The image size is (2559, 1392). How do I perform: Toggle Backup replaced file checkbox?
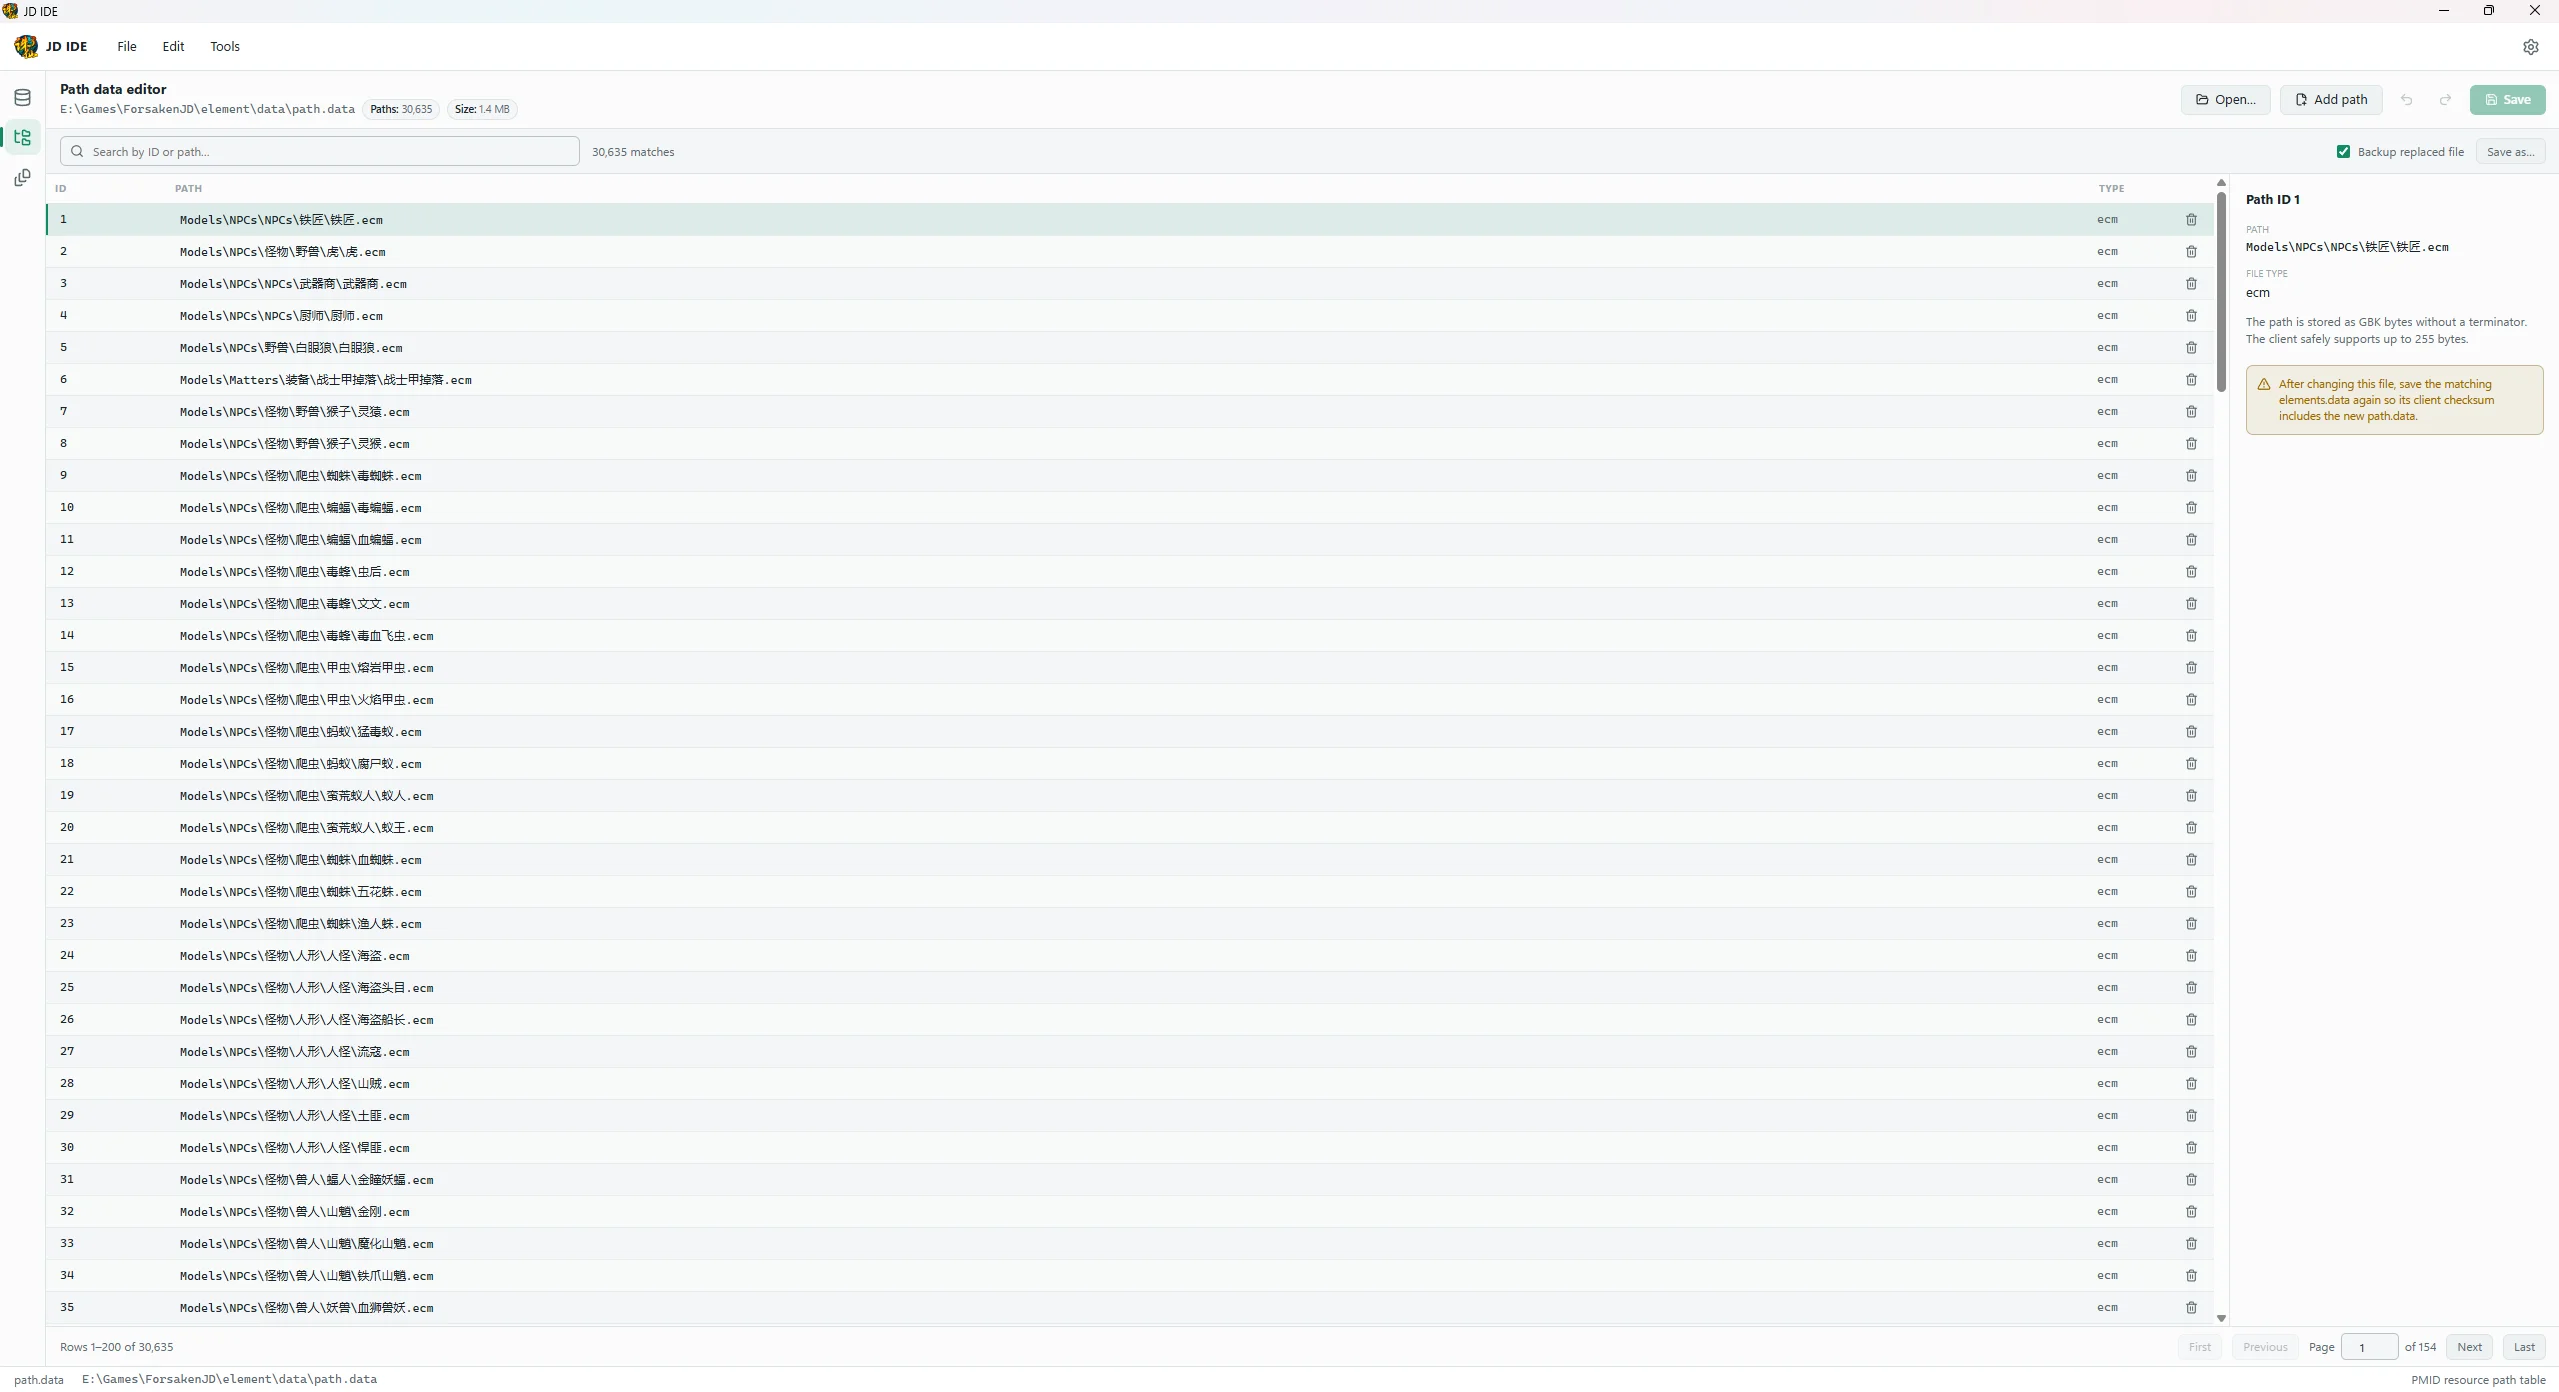pos(2343,152)
